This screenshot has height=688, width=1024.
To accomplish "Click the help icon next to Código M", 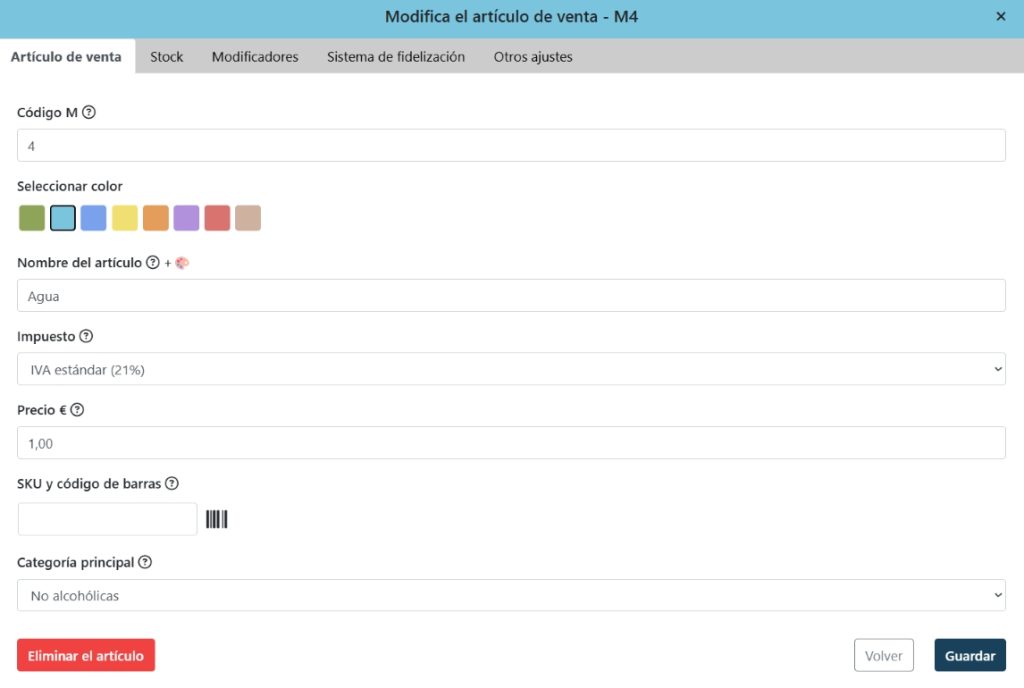I will click(x=89, y=112).
